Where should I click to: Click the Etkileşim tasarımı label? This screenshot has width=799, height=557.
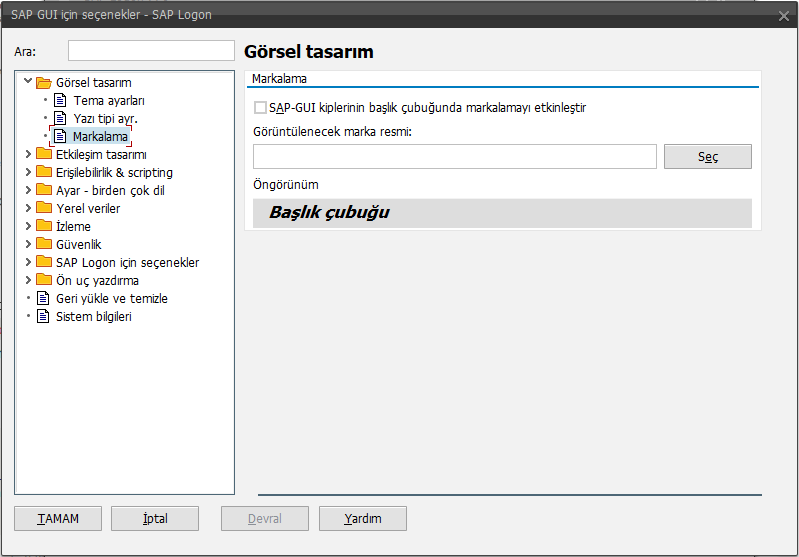pyautogui.click(x=101, y=154)
